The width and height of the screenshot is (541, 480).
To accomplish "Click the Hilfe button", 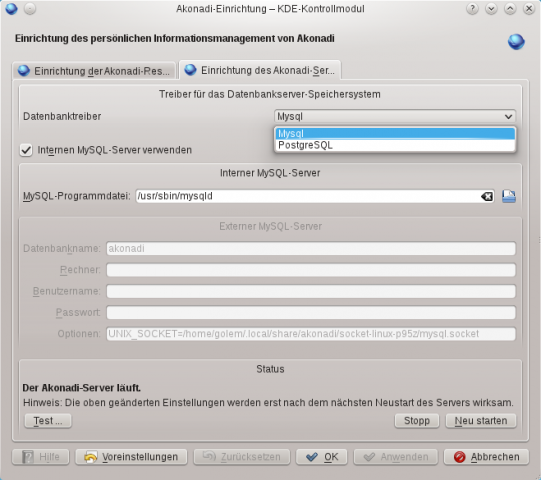I will (x=41, y=457).
